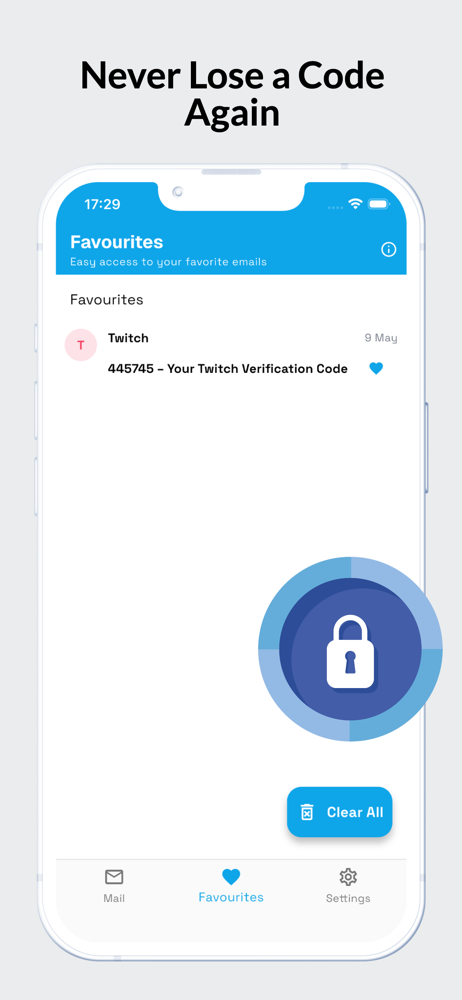The height and width of the screenshot is (1000, 462).
Task: Unfavourite the Twitch email via heart icon
Action: [x=376, y=368]
